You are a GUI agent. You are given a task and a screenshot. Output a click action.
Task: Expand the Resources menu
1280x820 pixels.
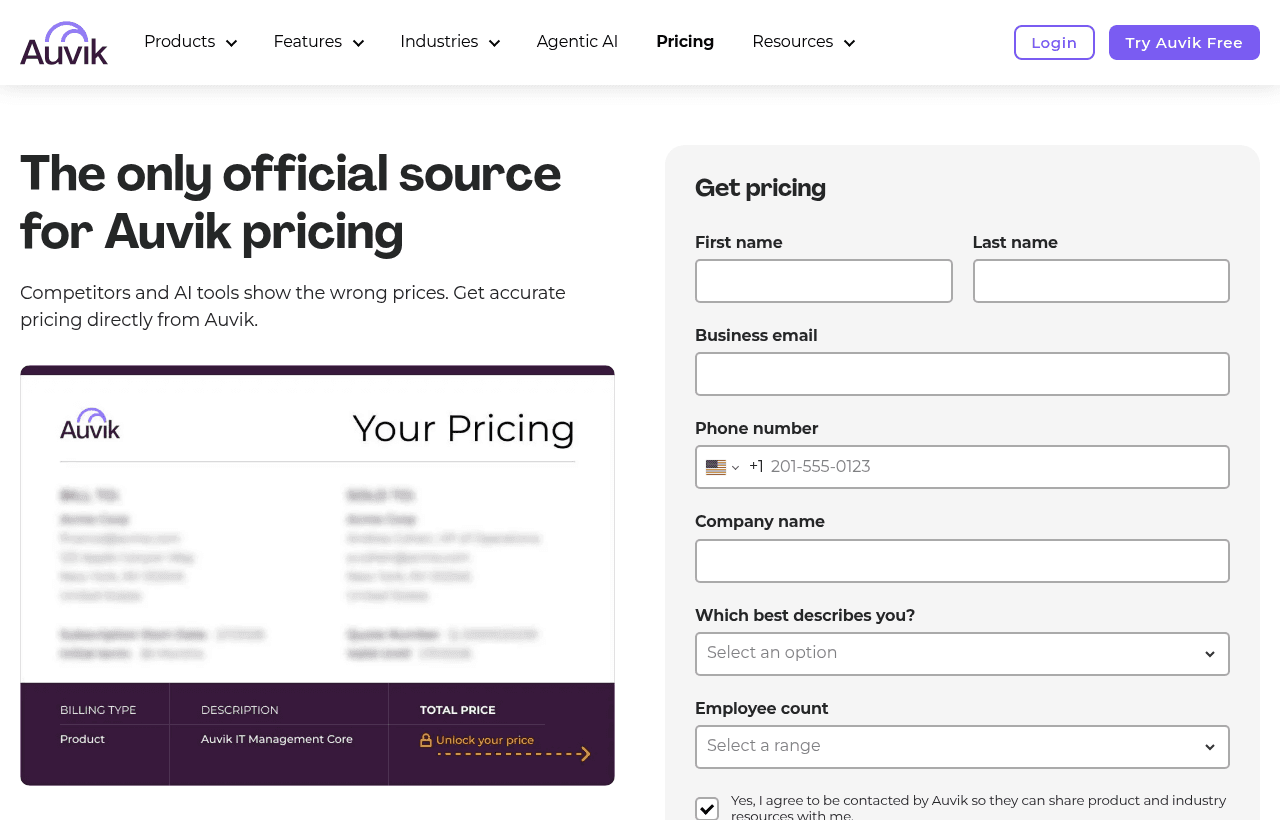click(804, 42)
